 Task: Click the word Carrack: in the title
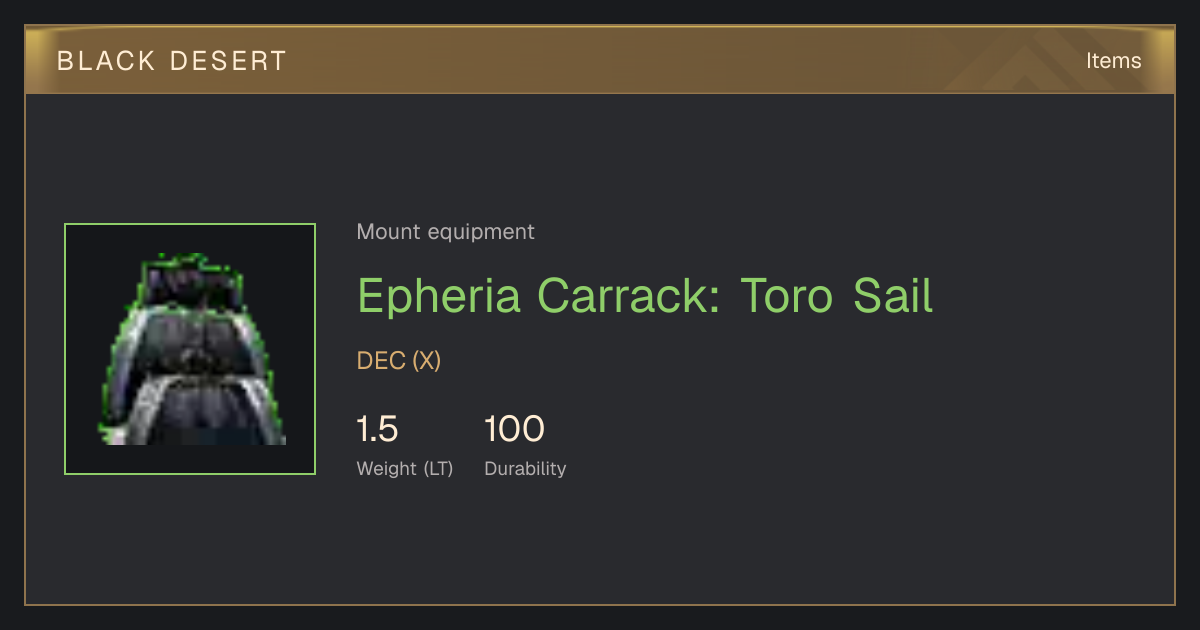click(630, 297)
